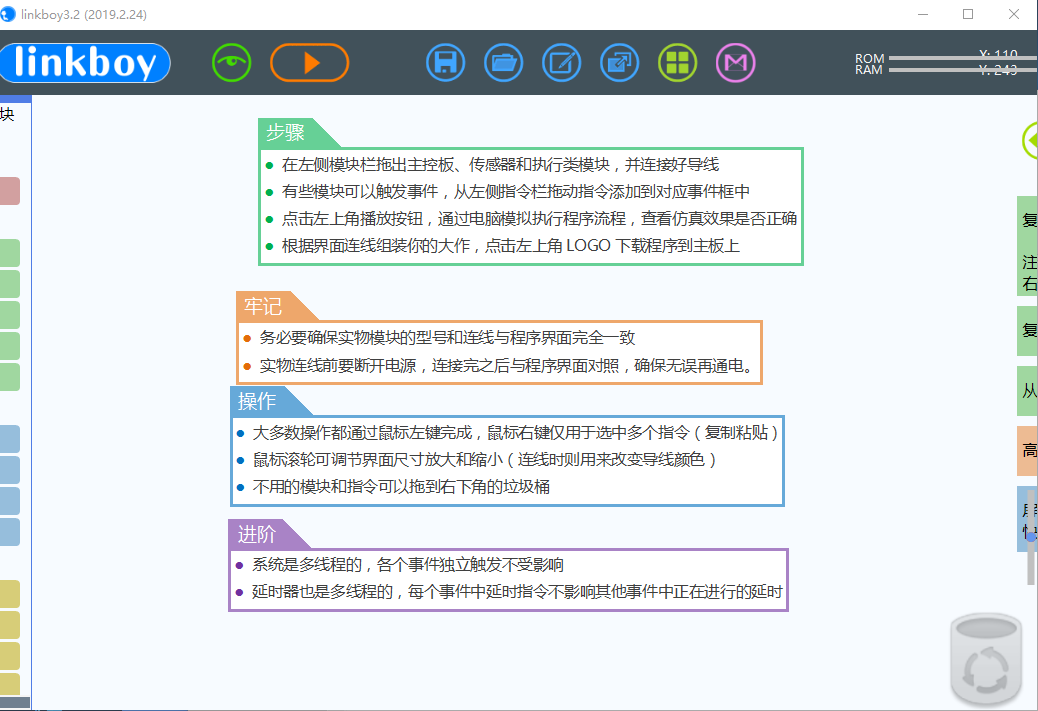Select the pink block in left sidebar
1038x711 pixels.
9,191
